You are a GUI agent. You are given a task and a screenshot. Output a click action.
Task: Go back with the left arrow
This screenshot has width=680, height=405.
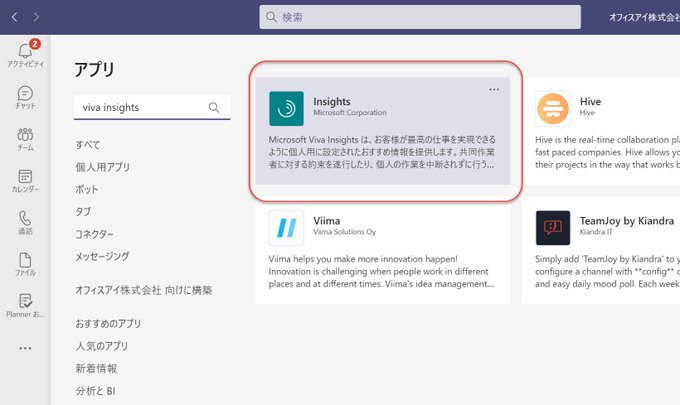tap(15, 17)
